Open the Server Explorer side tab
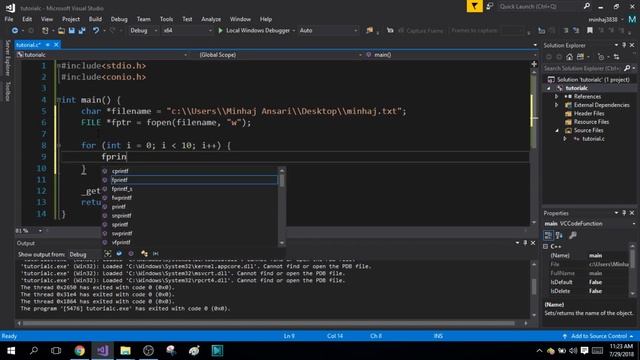This screenshot has width=640, height=360. click(7, 58)
